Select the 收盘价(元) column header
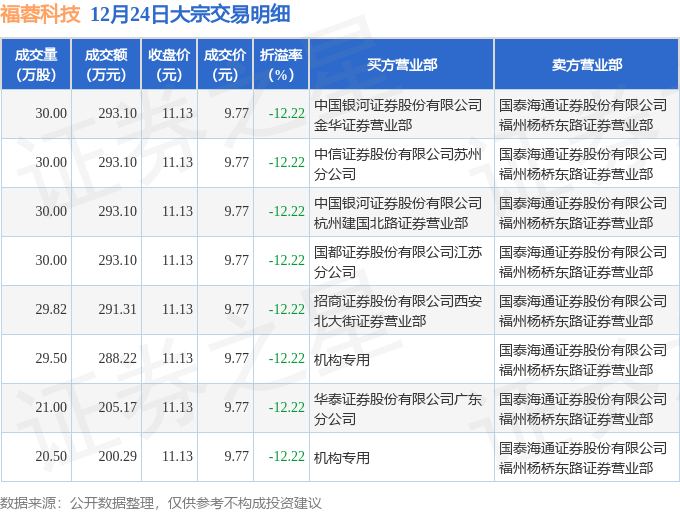Viewport: 680px width, 512px height. pyautogui.click(x=169, y=65)
